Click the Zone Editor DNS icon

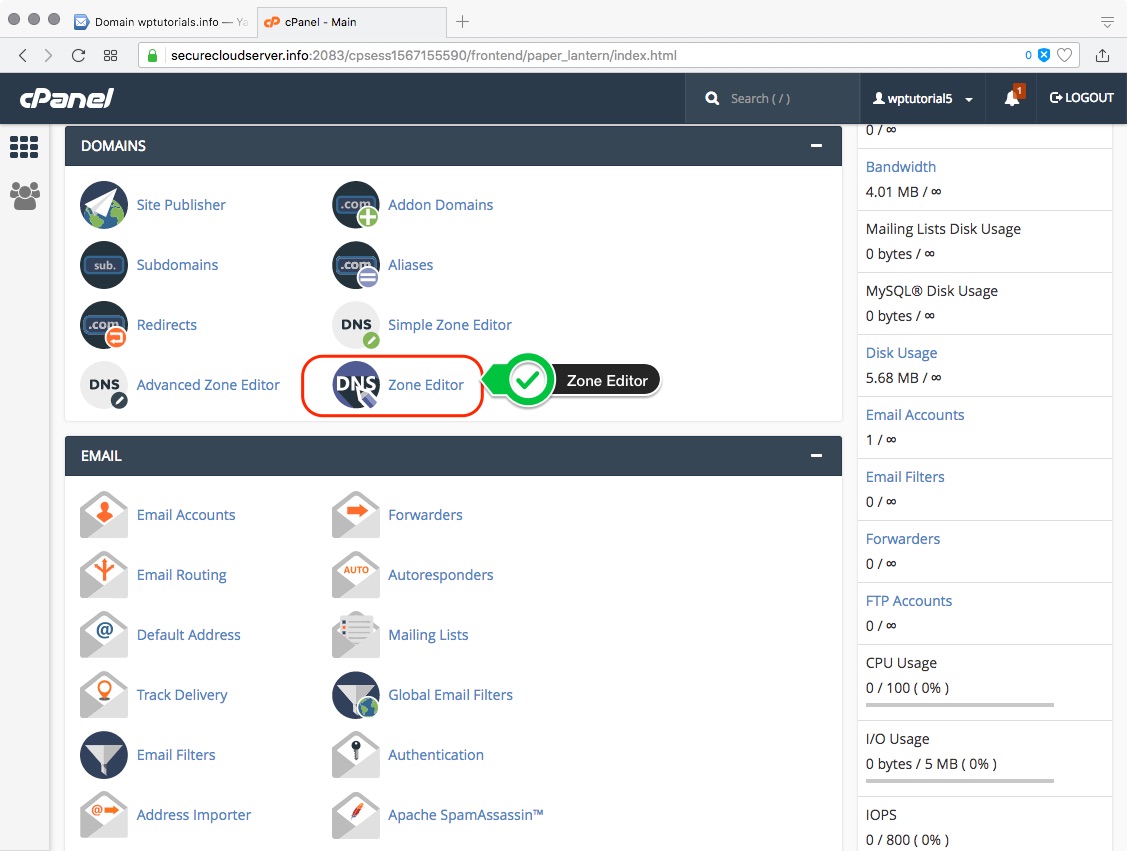click(356, 385)
